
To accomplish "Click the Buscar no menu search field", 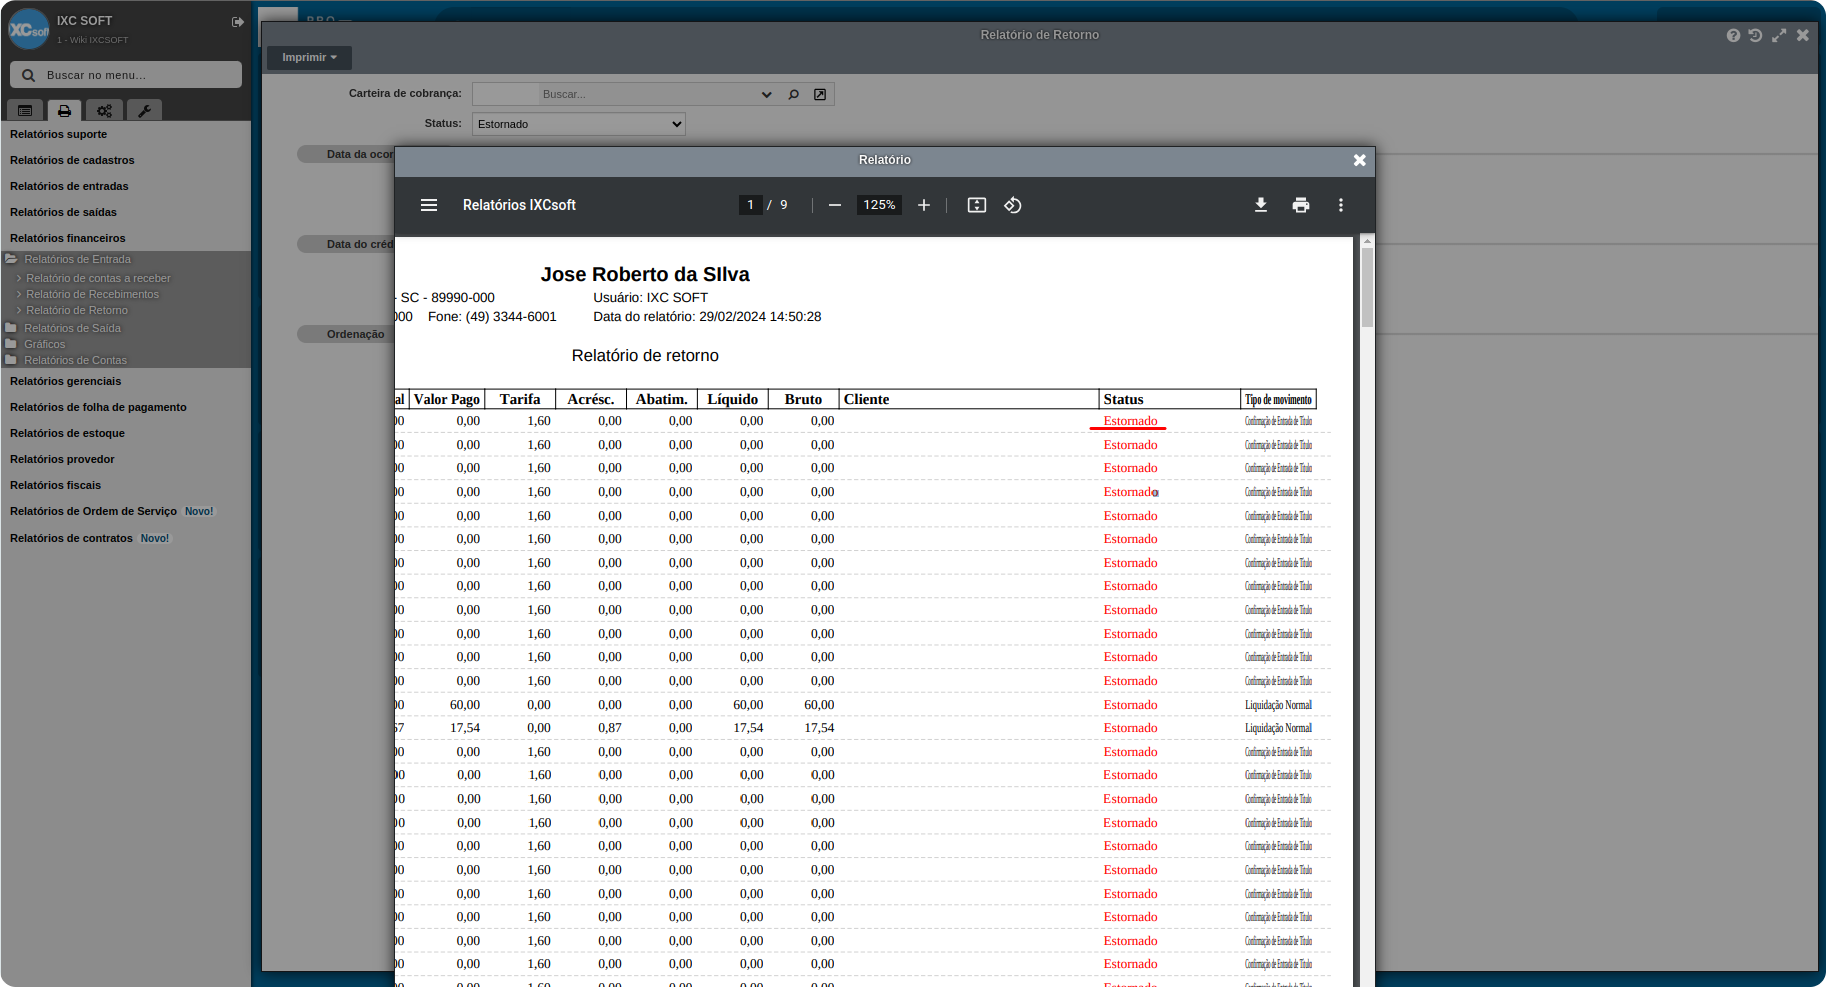I will [126, 75].
